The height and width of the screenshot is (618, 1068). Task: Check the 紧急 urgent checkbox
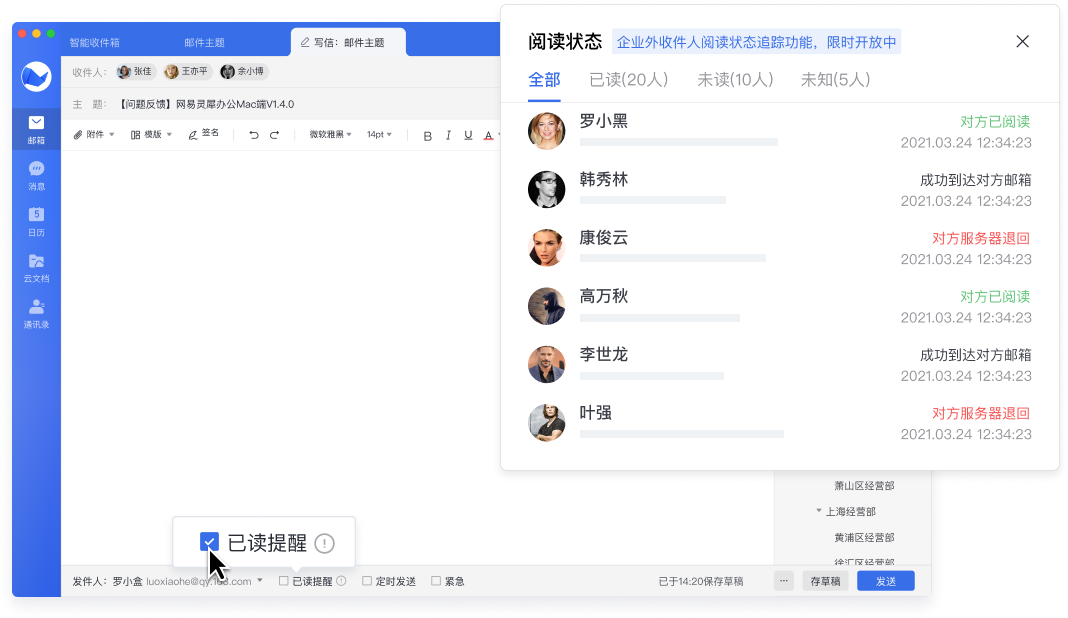click(436, 581)
